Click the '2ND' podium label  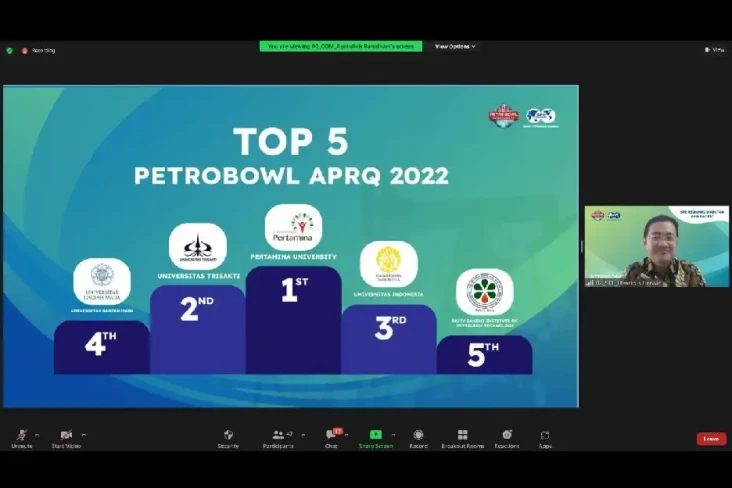(197, 308)
